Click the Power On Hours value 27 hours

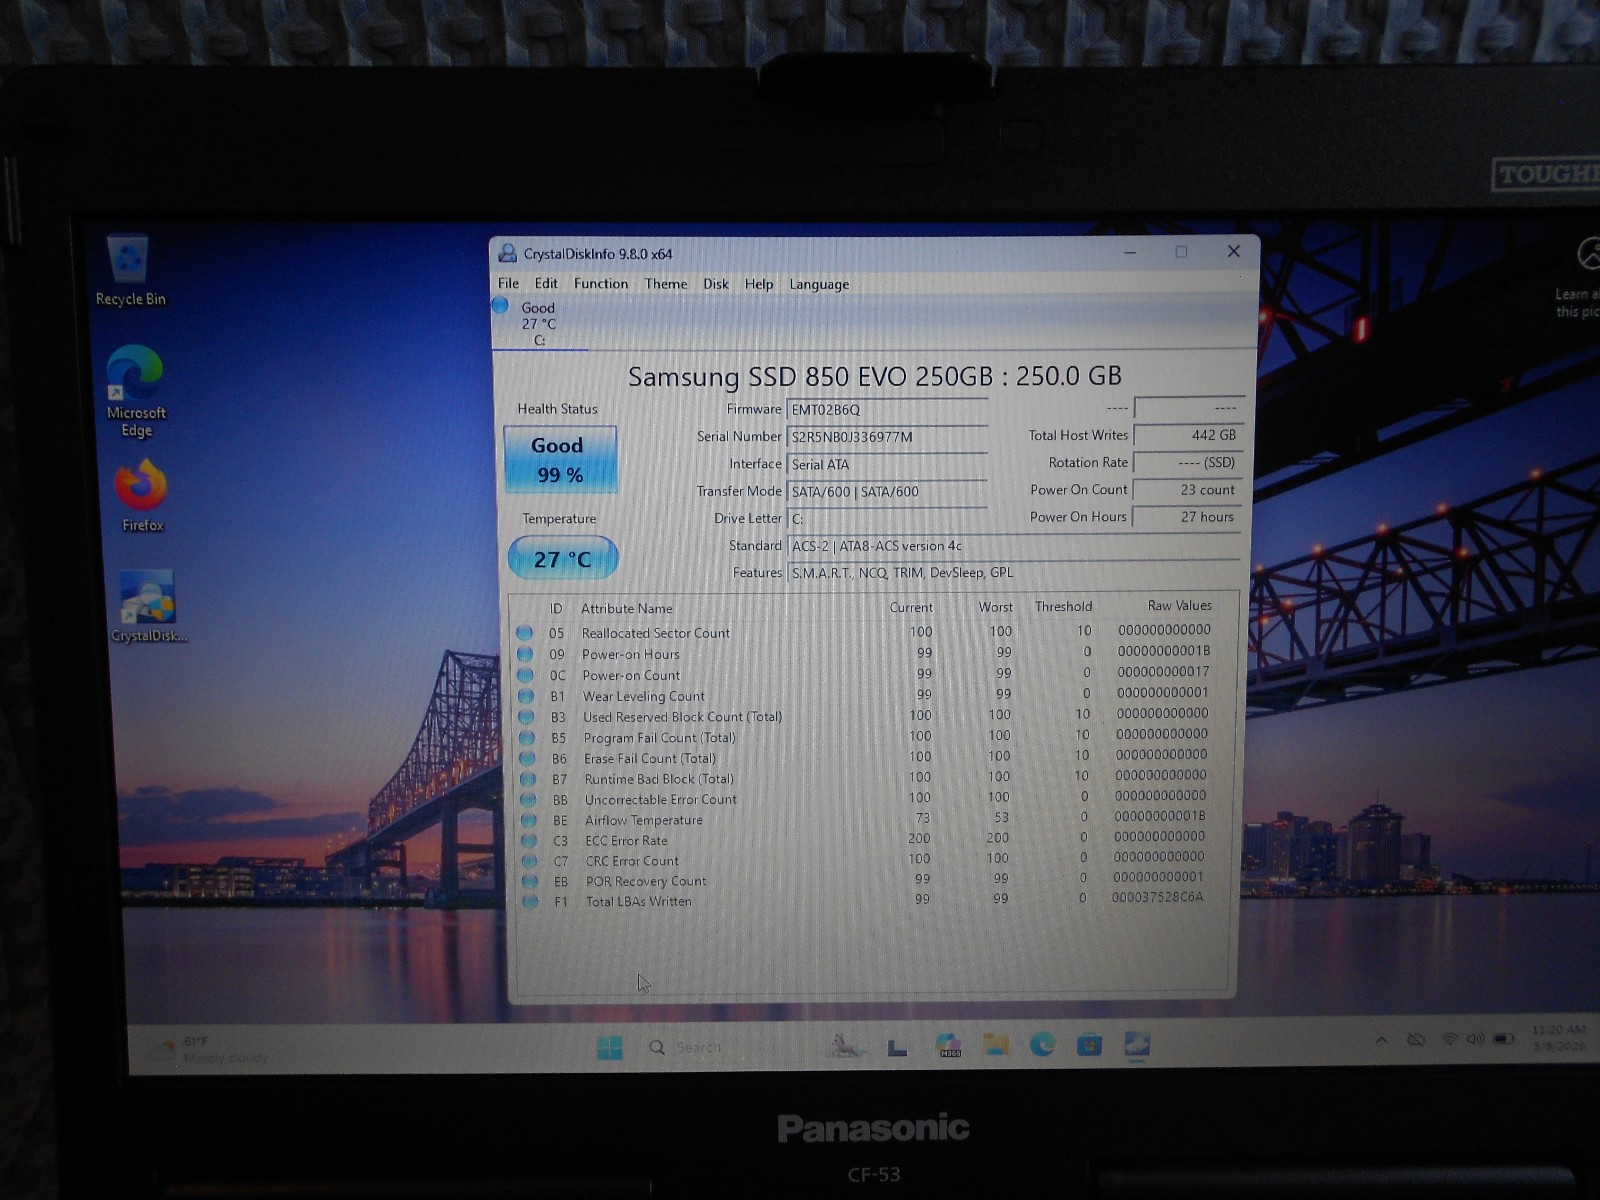point(1188,517)
